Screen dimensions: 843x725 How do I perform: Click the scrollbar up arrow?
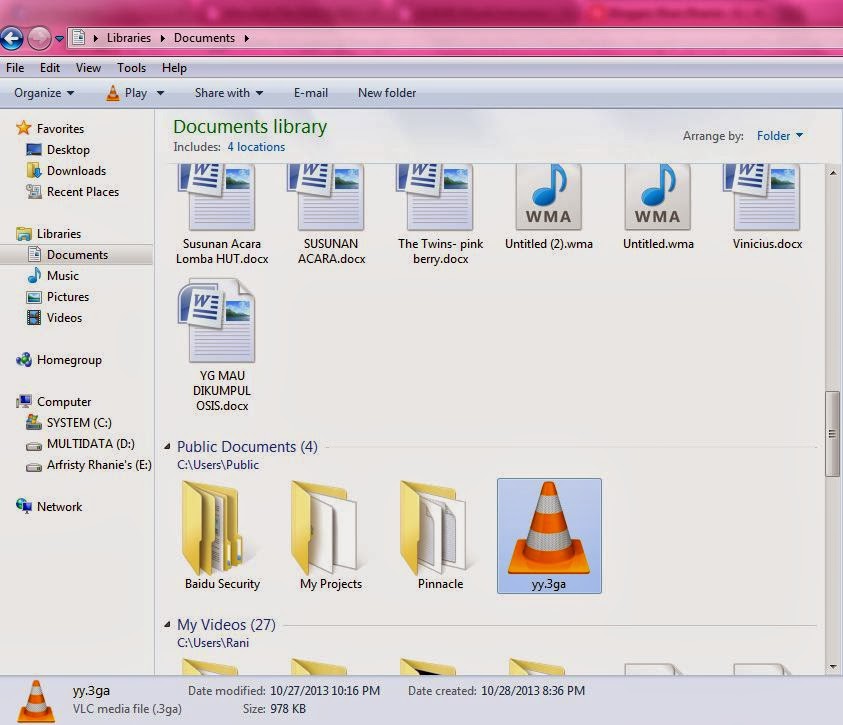click(833, 173)
